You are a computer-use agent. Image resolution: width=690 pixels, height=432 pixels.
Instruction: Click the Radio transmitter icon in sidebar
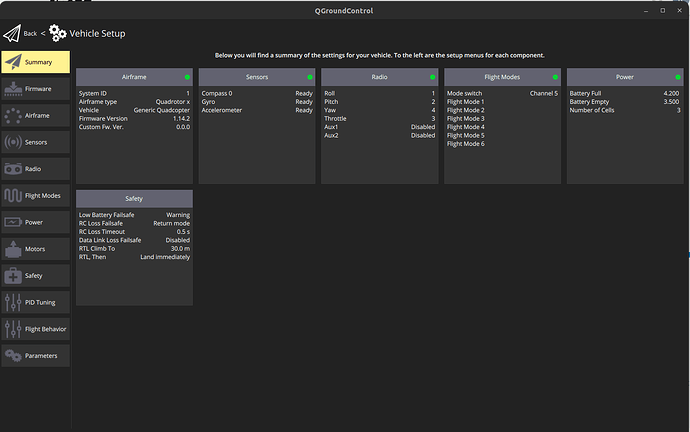12,169
